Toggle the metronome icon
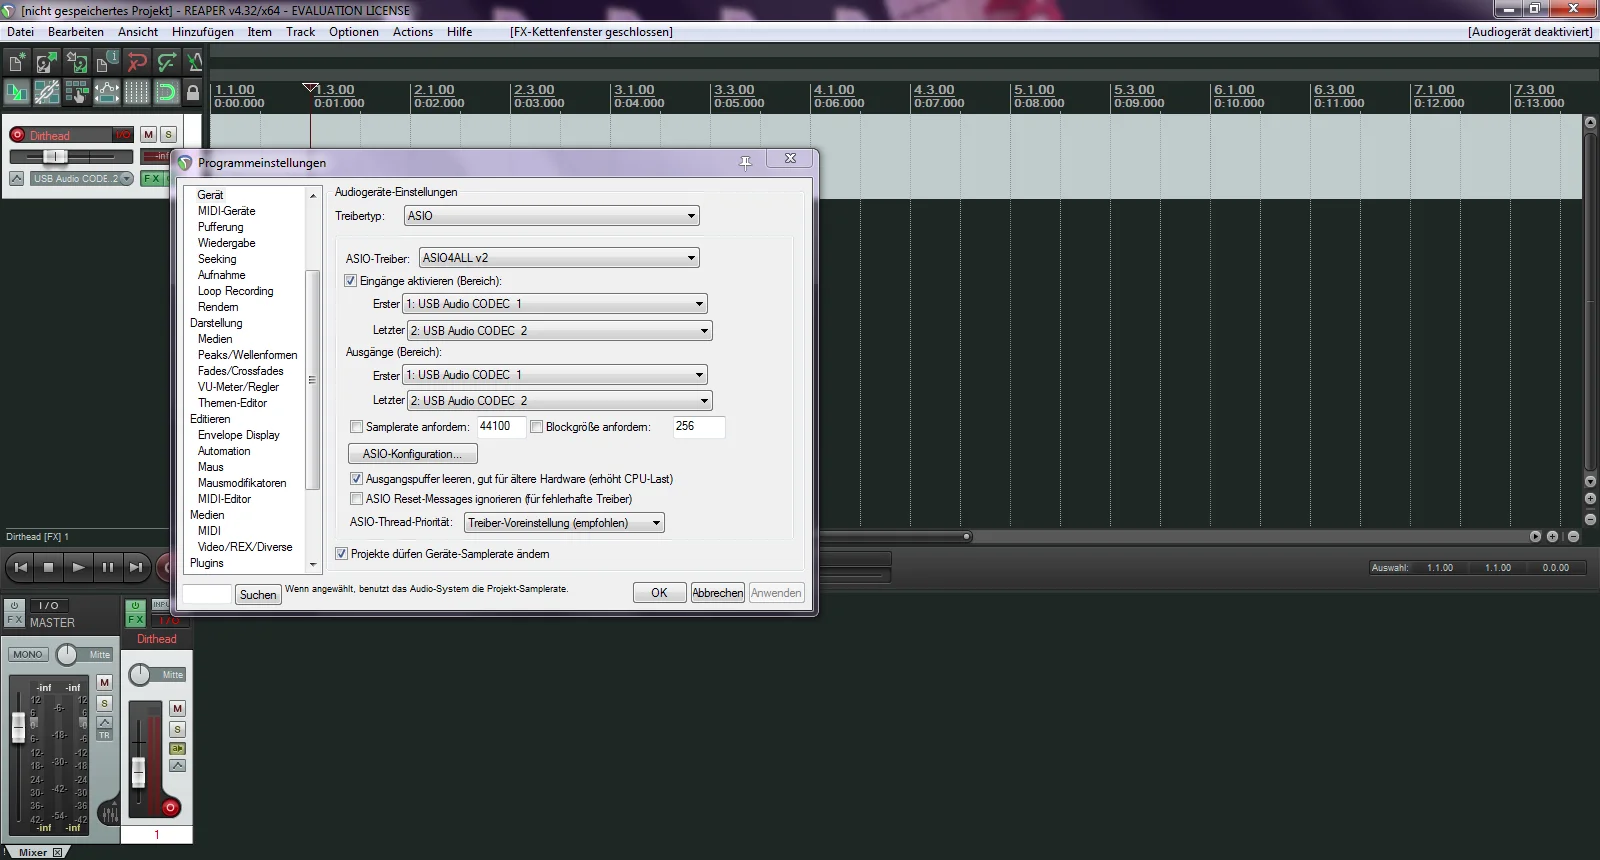 point(194,63)
